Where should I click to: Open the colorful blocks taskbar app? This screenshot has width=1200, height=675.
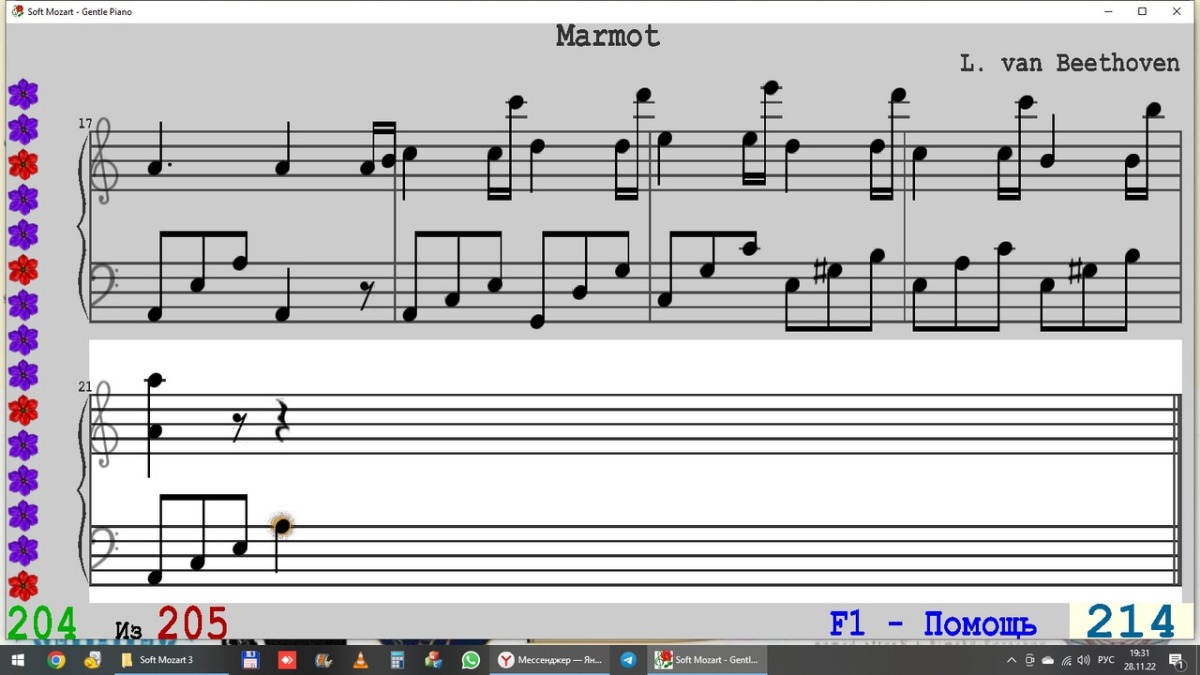click(434, 660)
